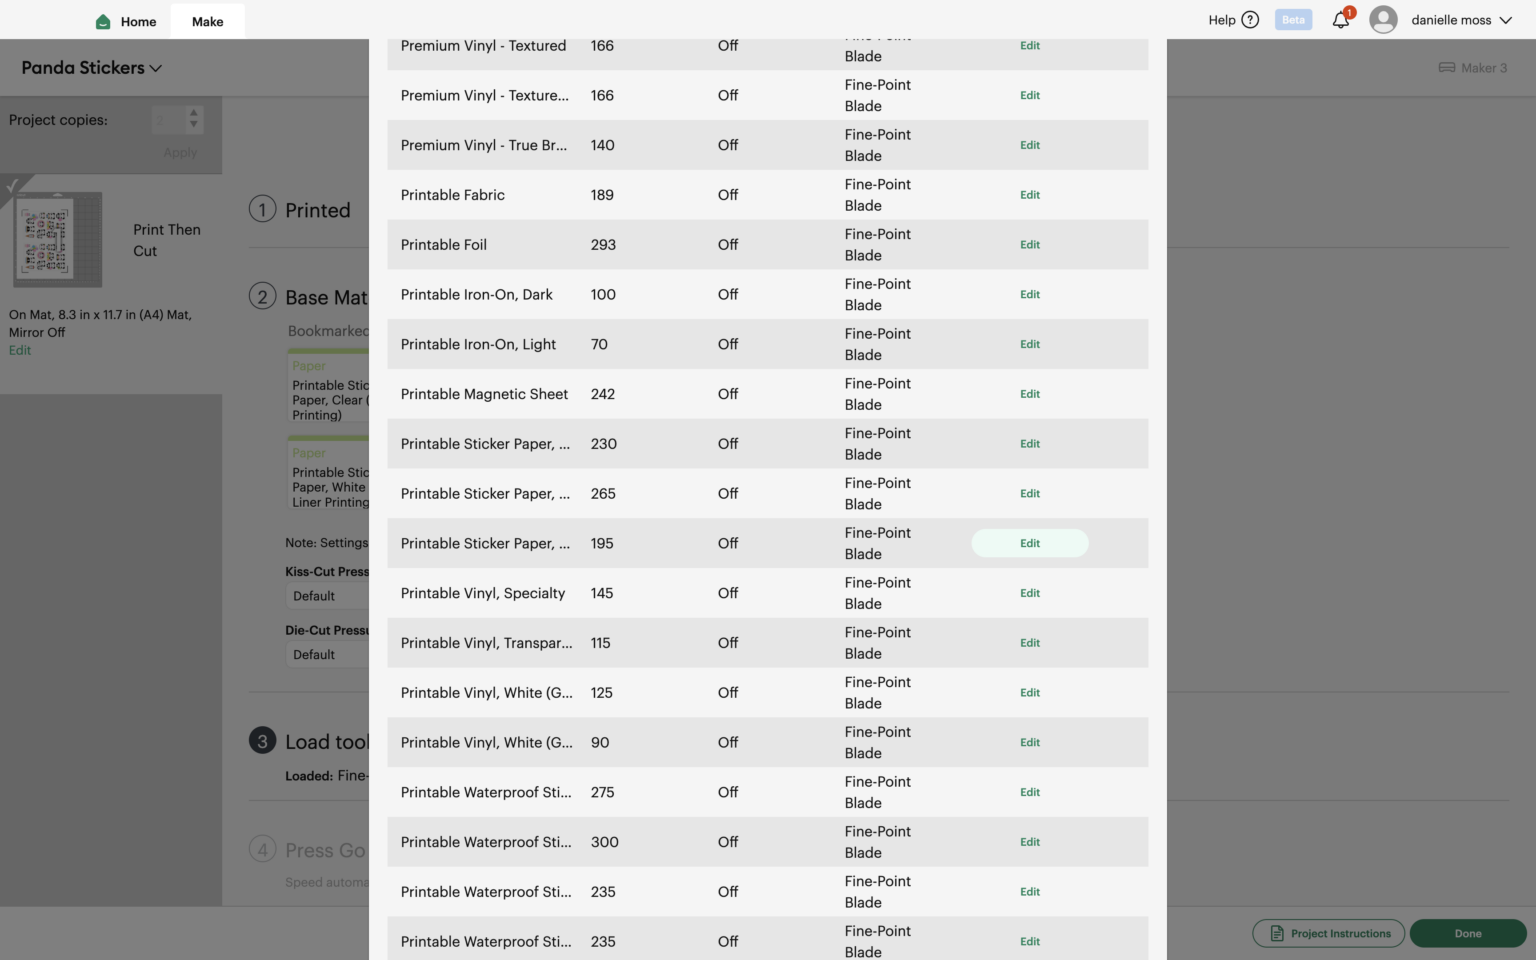Click the user avatar icon

click(1383, 20)
